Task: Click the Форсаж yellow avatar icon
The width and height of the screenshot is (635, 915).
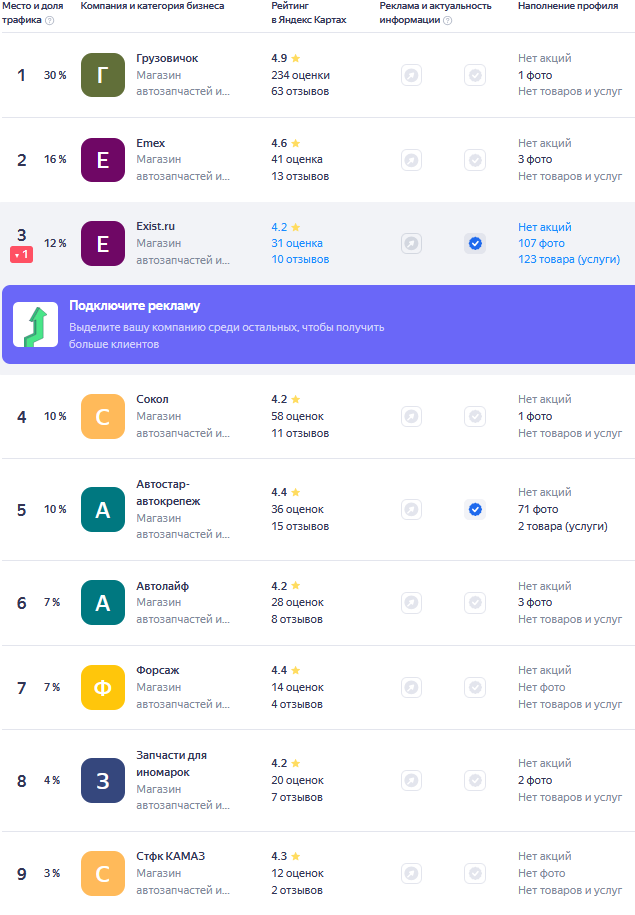Action: pyautogui.click(x=102, y=687)
